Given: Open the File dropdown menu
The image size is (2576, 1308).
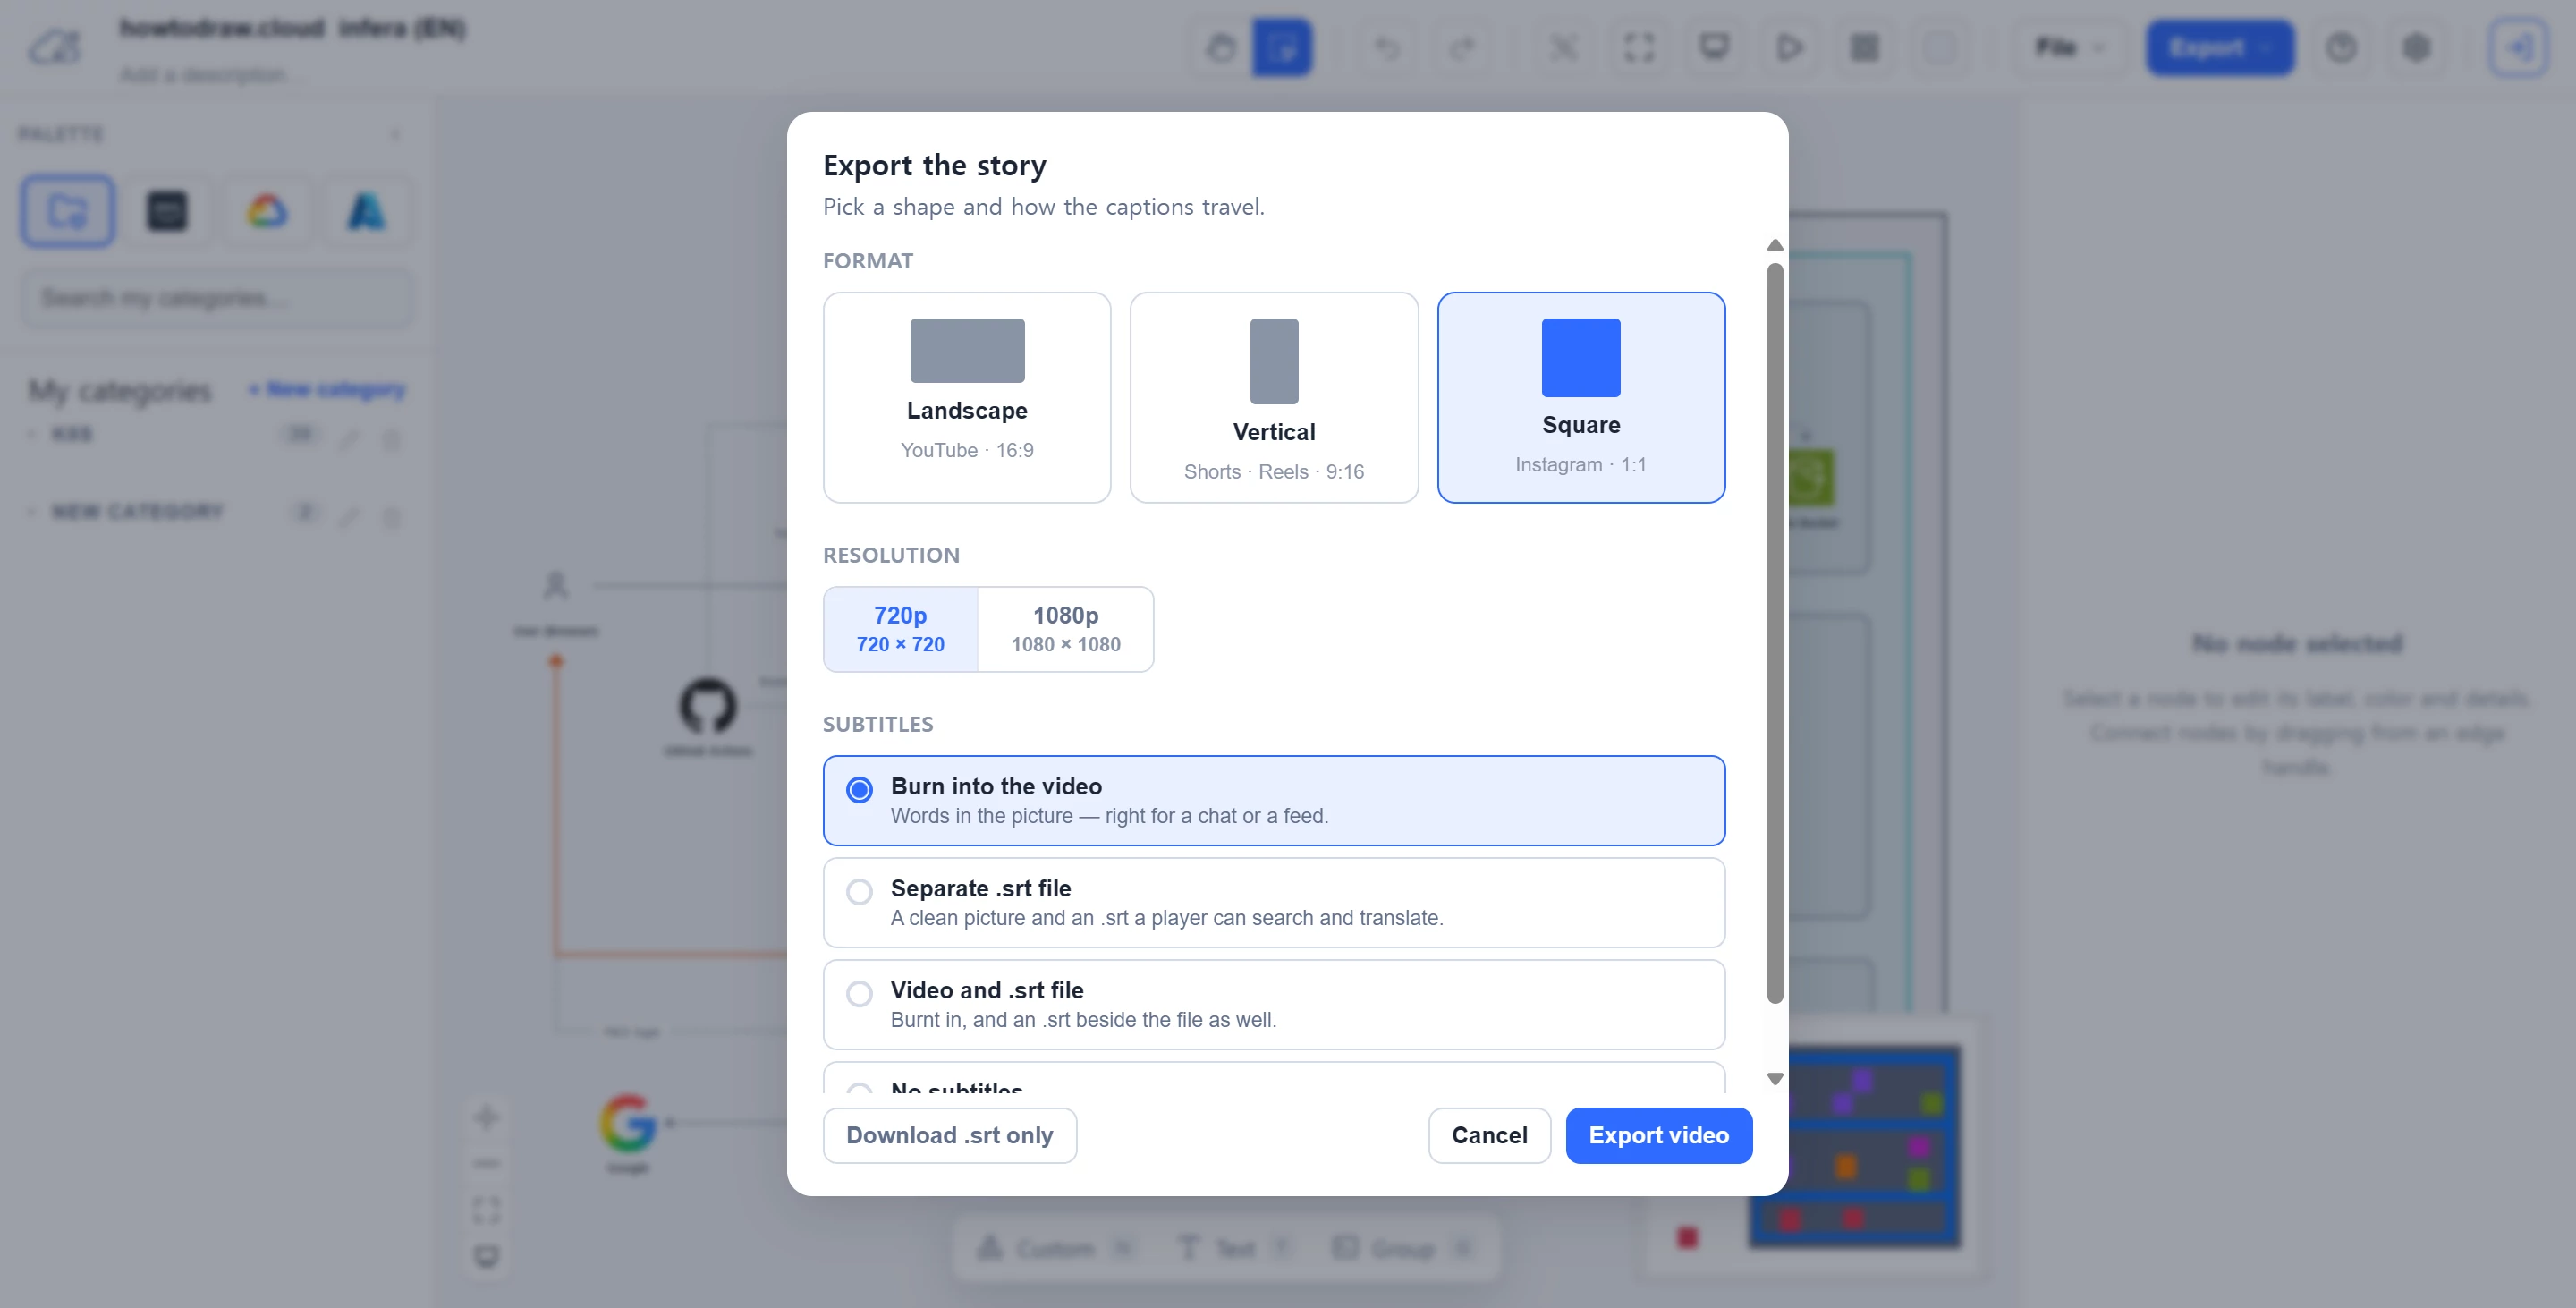Looking at the screenshot, I should (x=2070, y=47).
